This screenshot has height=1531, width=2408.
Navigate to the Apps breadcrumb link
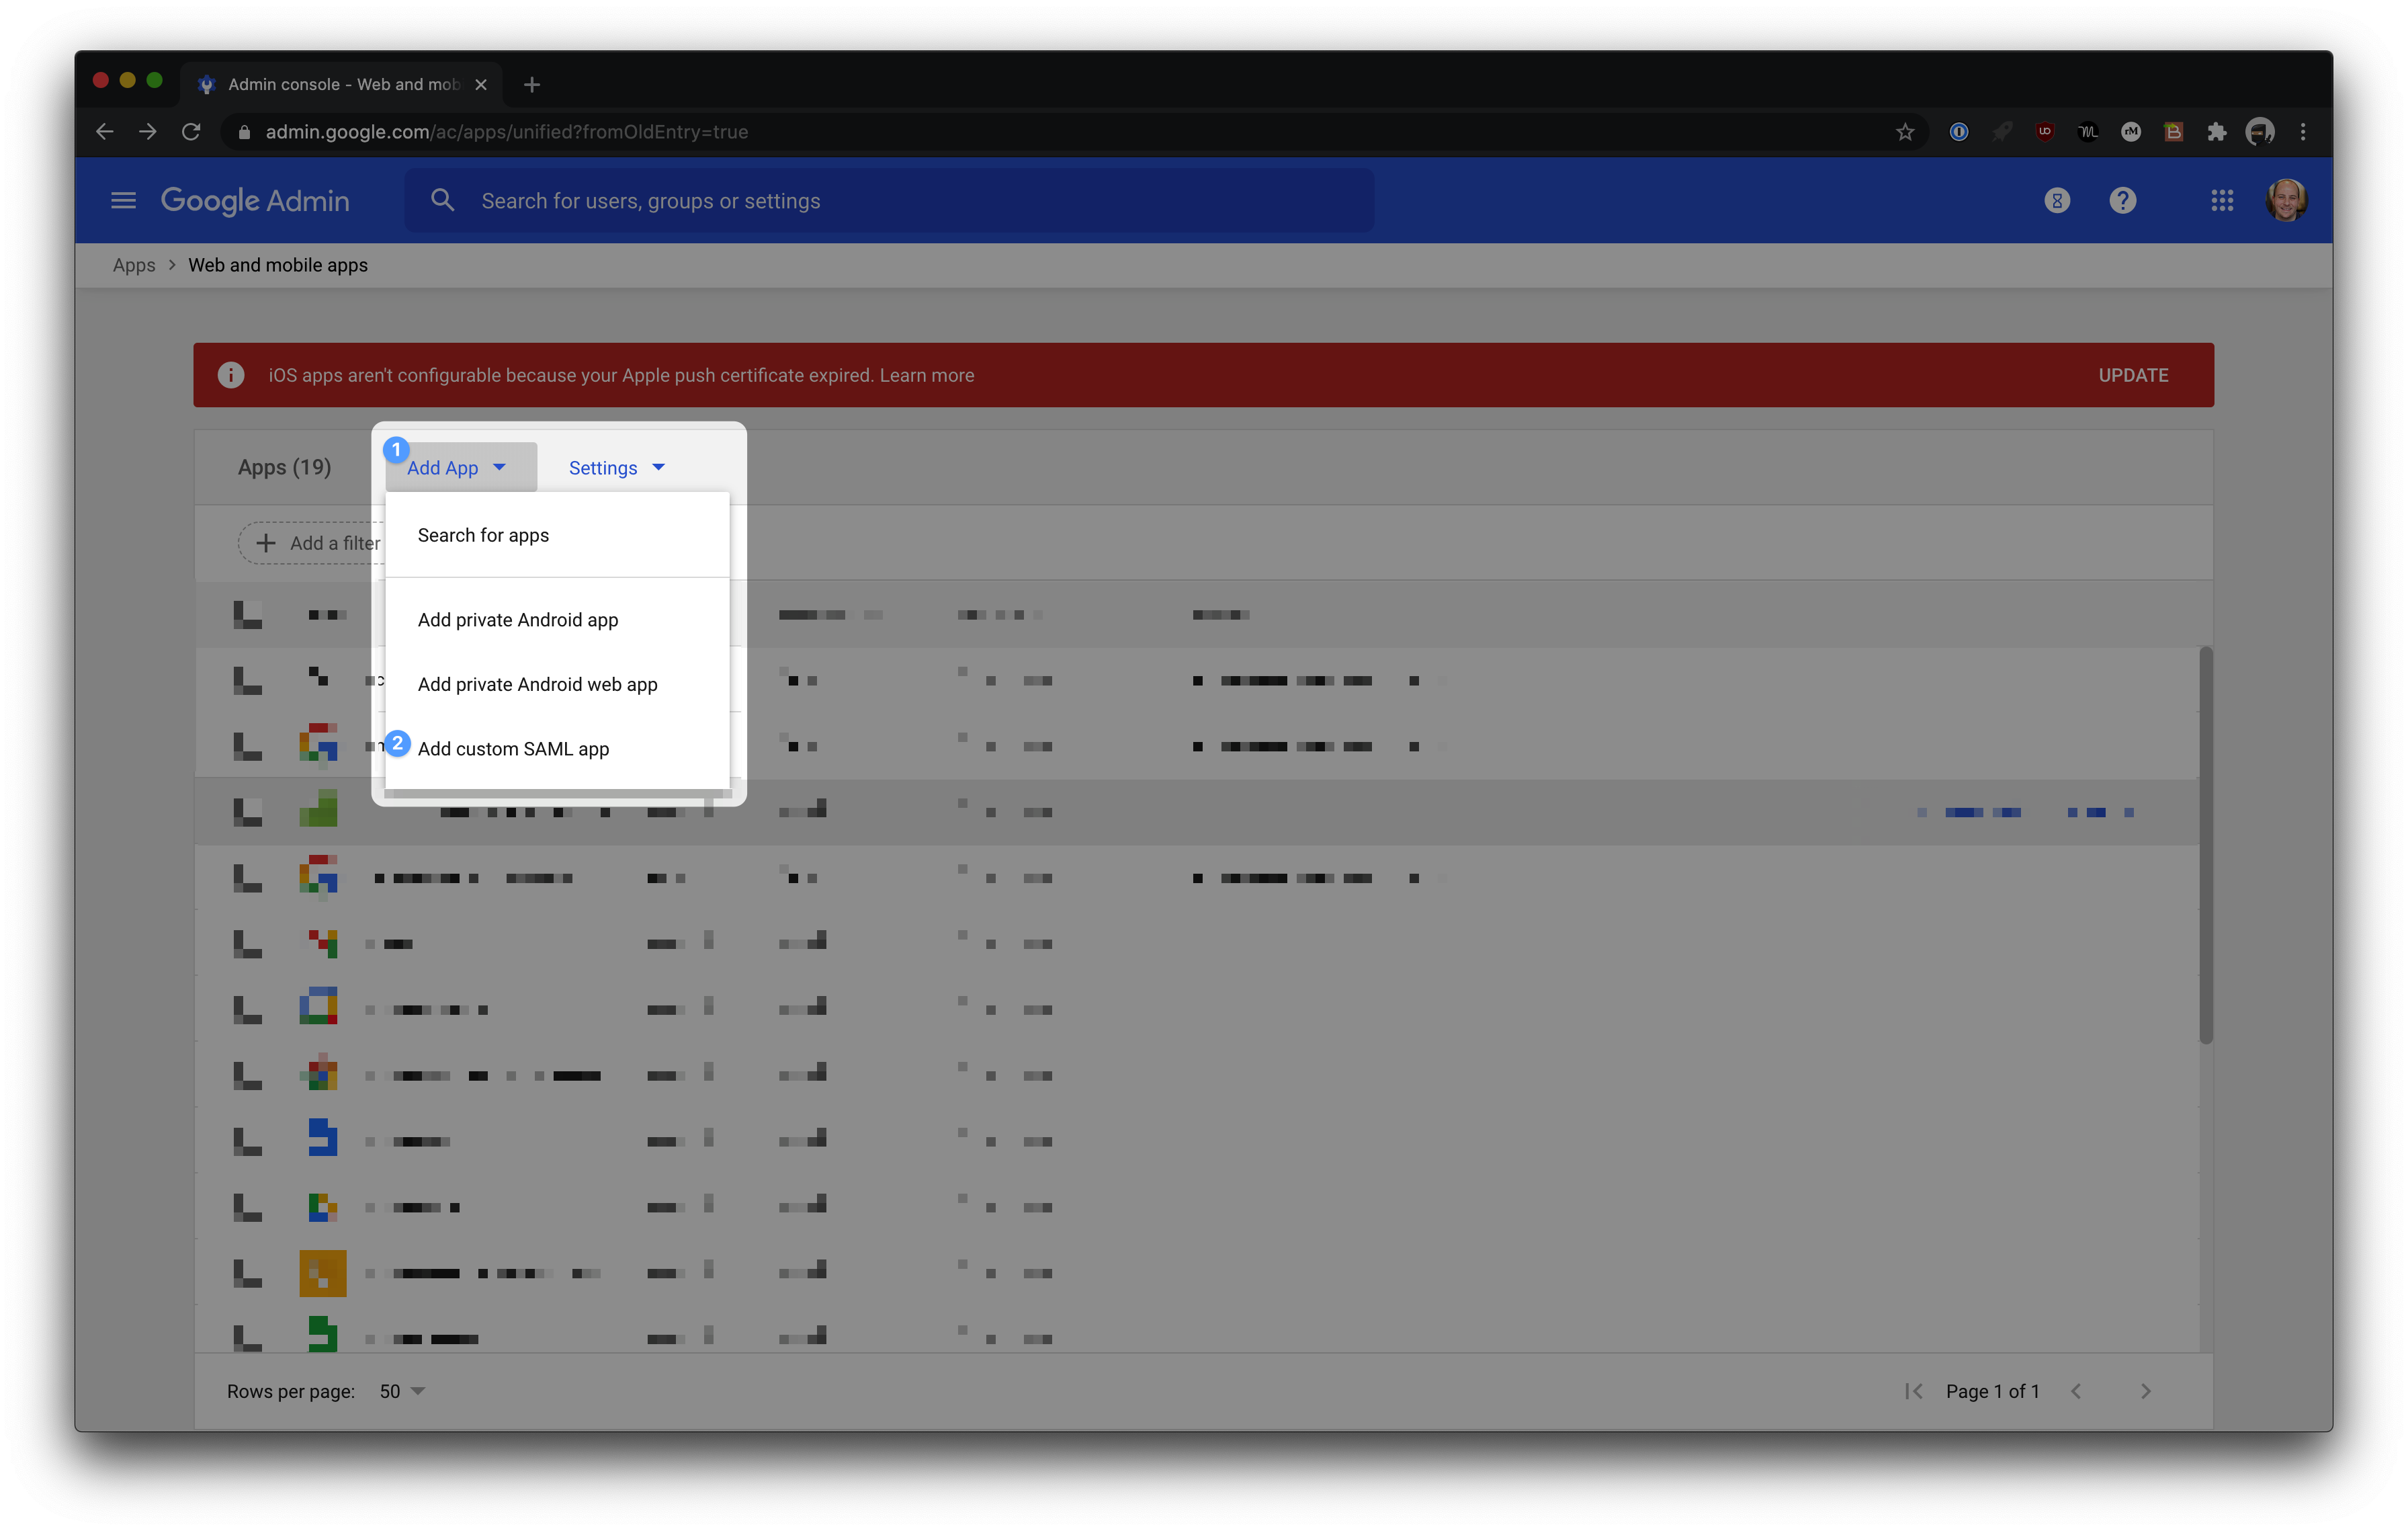[134, 265]
